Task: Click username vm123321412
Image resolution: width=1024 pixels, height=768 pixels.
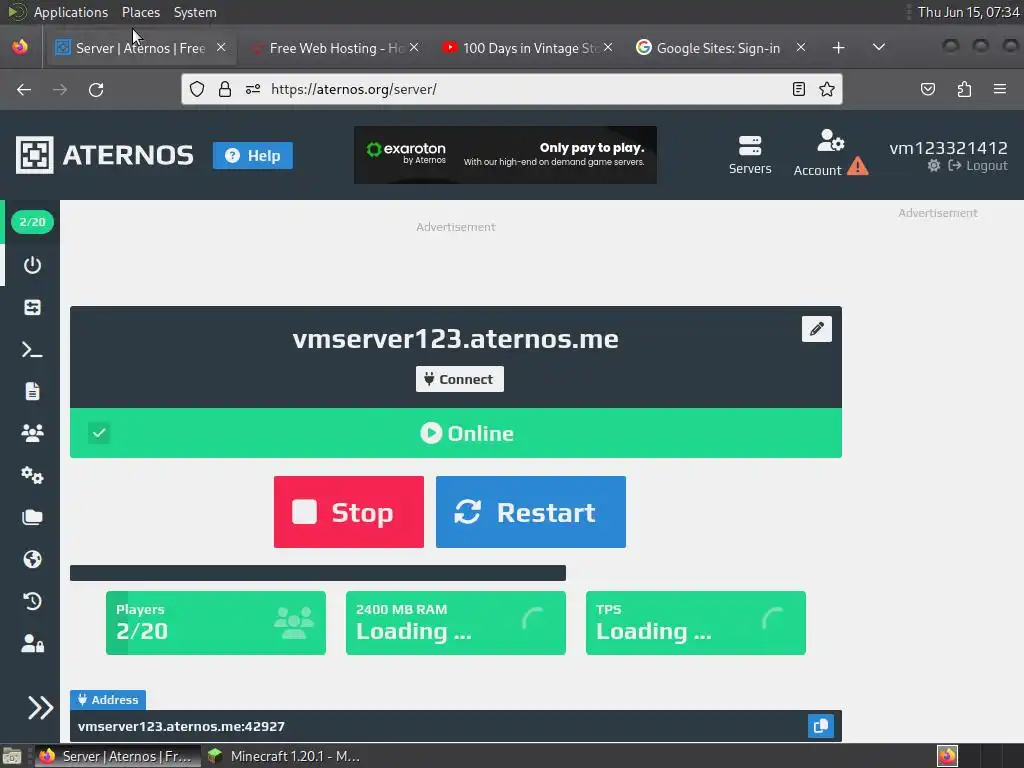Action: (948, 148)
